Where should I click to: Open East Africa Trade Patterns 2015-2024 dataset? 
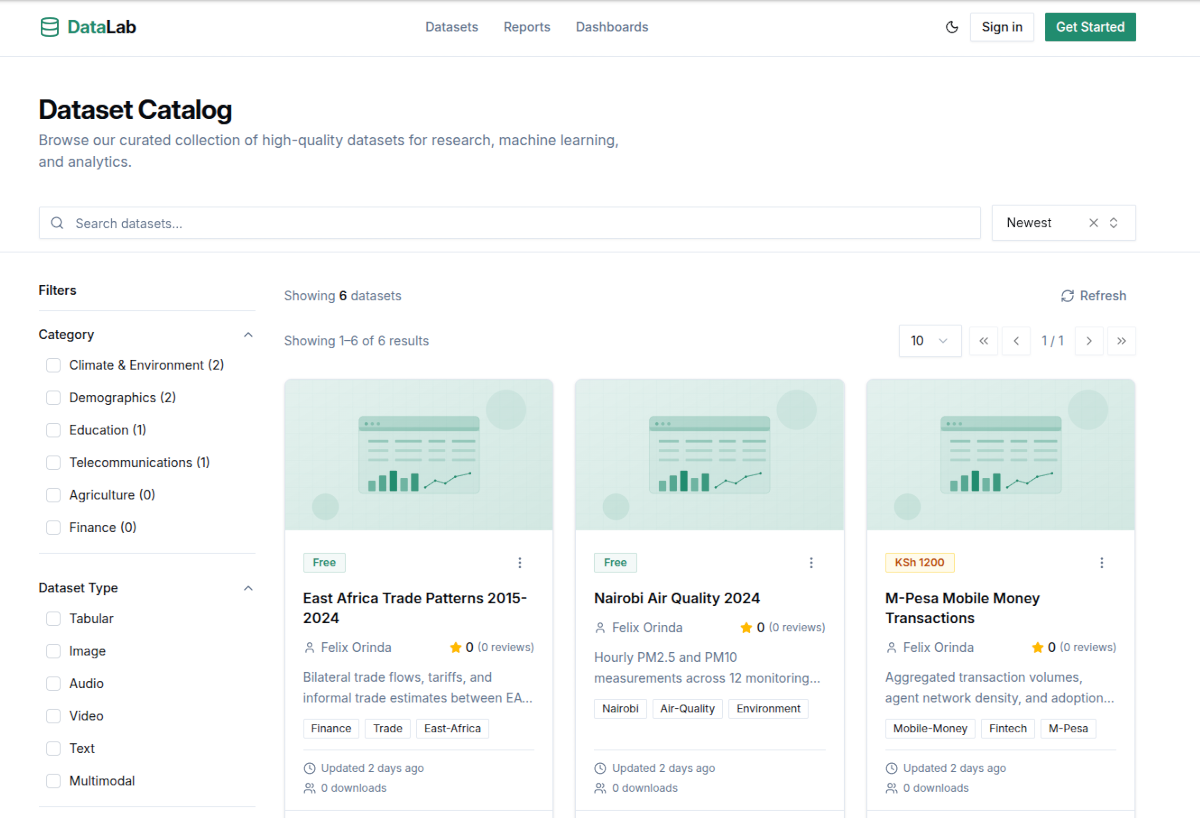point(415,608)
